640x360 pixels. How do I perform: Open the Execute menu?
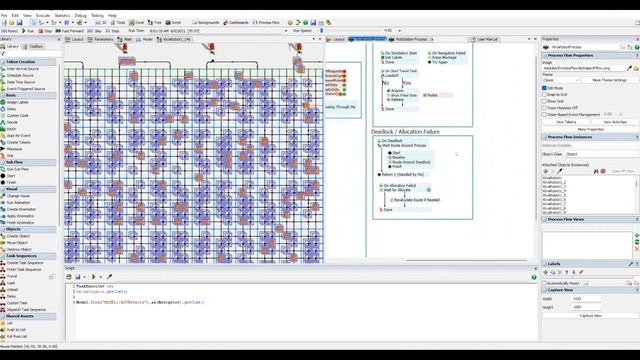[43, 16]
